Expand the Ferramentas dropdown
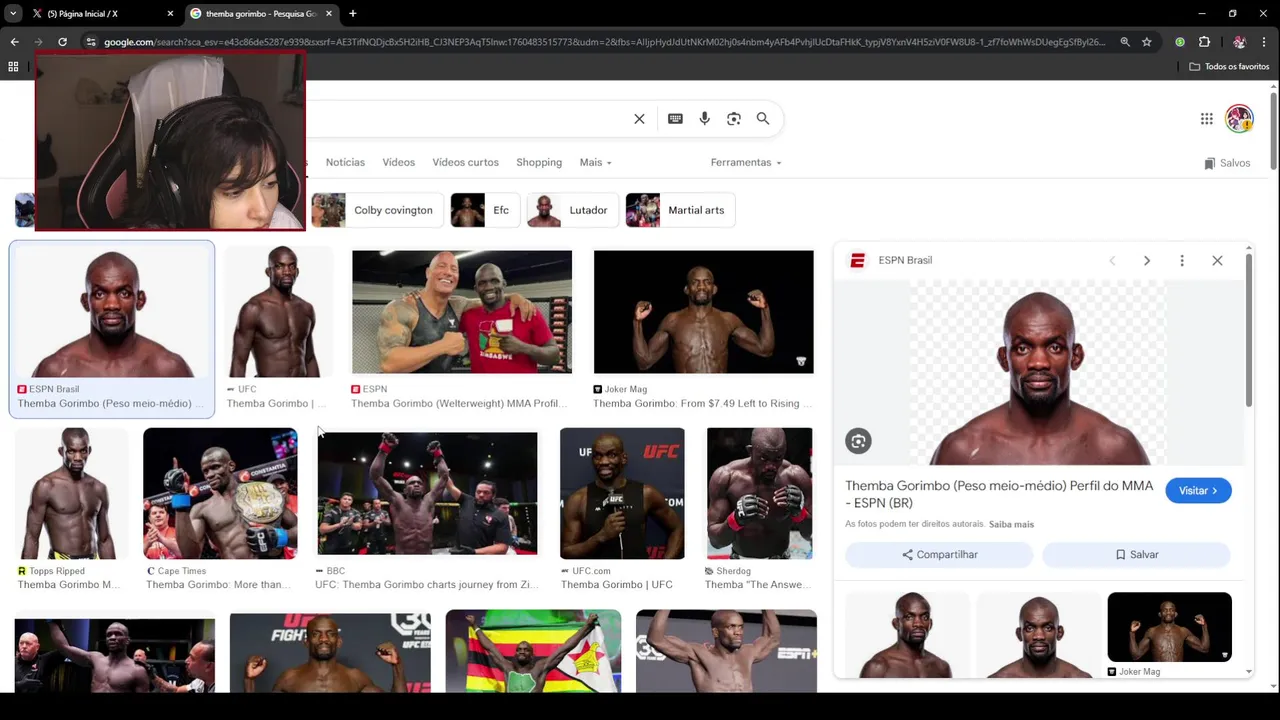This screenshot has width=1280, height=720. pyautogui.click(x=746, y=162)
